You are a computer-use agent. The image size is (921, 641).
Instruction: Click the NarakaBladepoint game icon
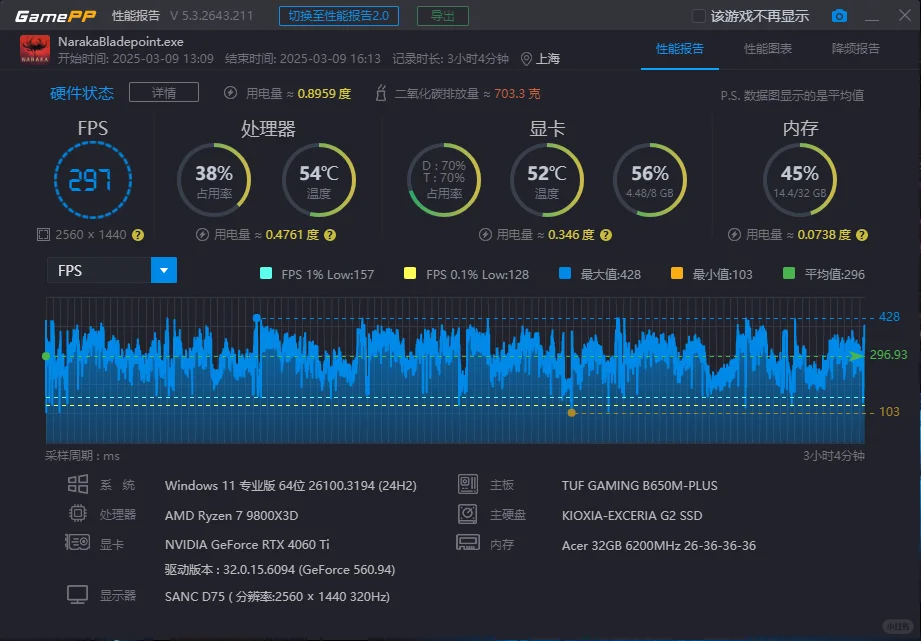35,49
